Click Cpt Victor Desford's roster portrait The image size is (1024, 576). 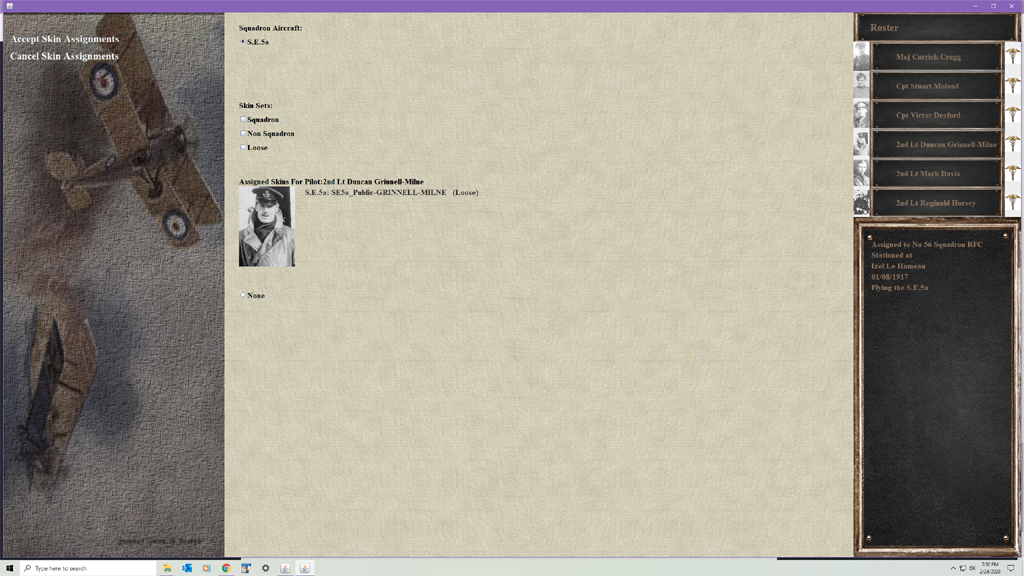pos(861,115)
